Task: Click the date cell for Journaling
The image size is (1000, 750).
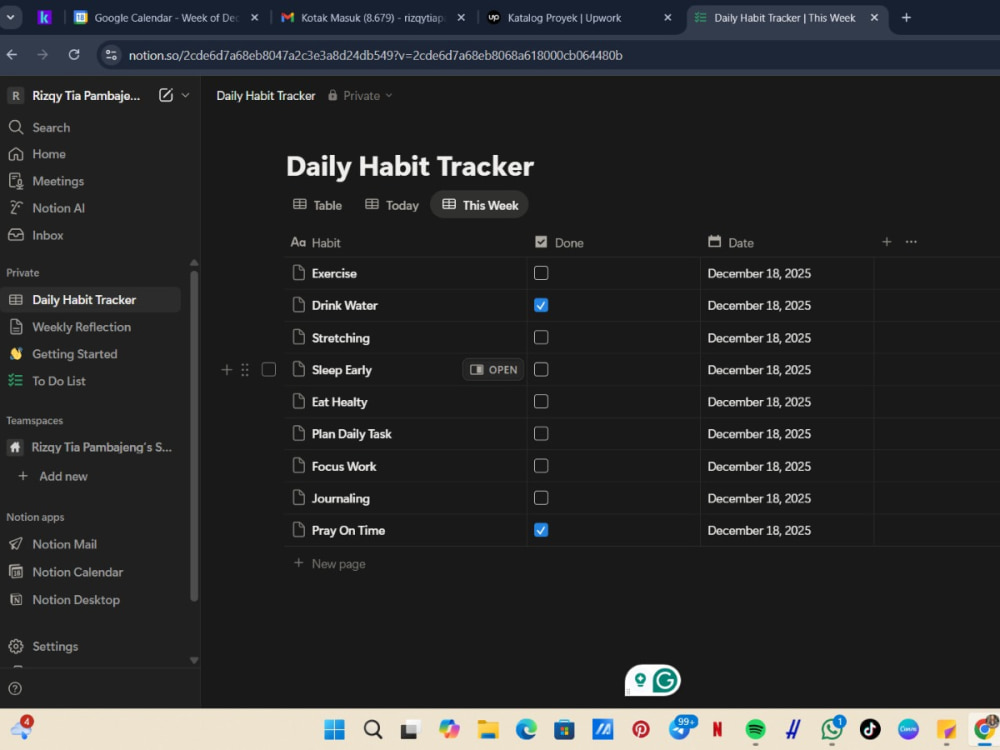Action: pos(787,499)
